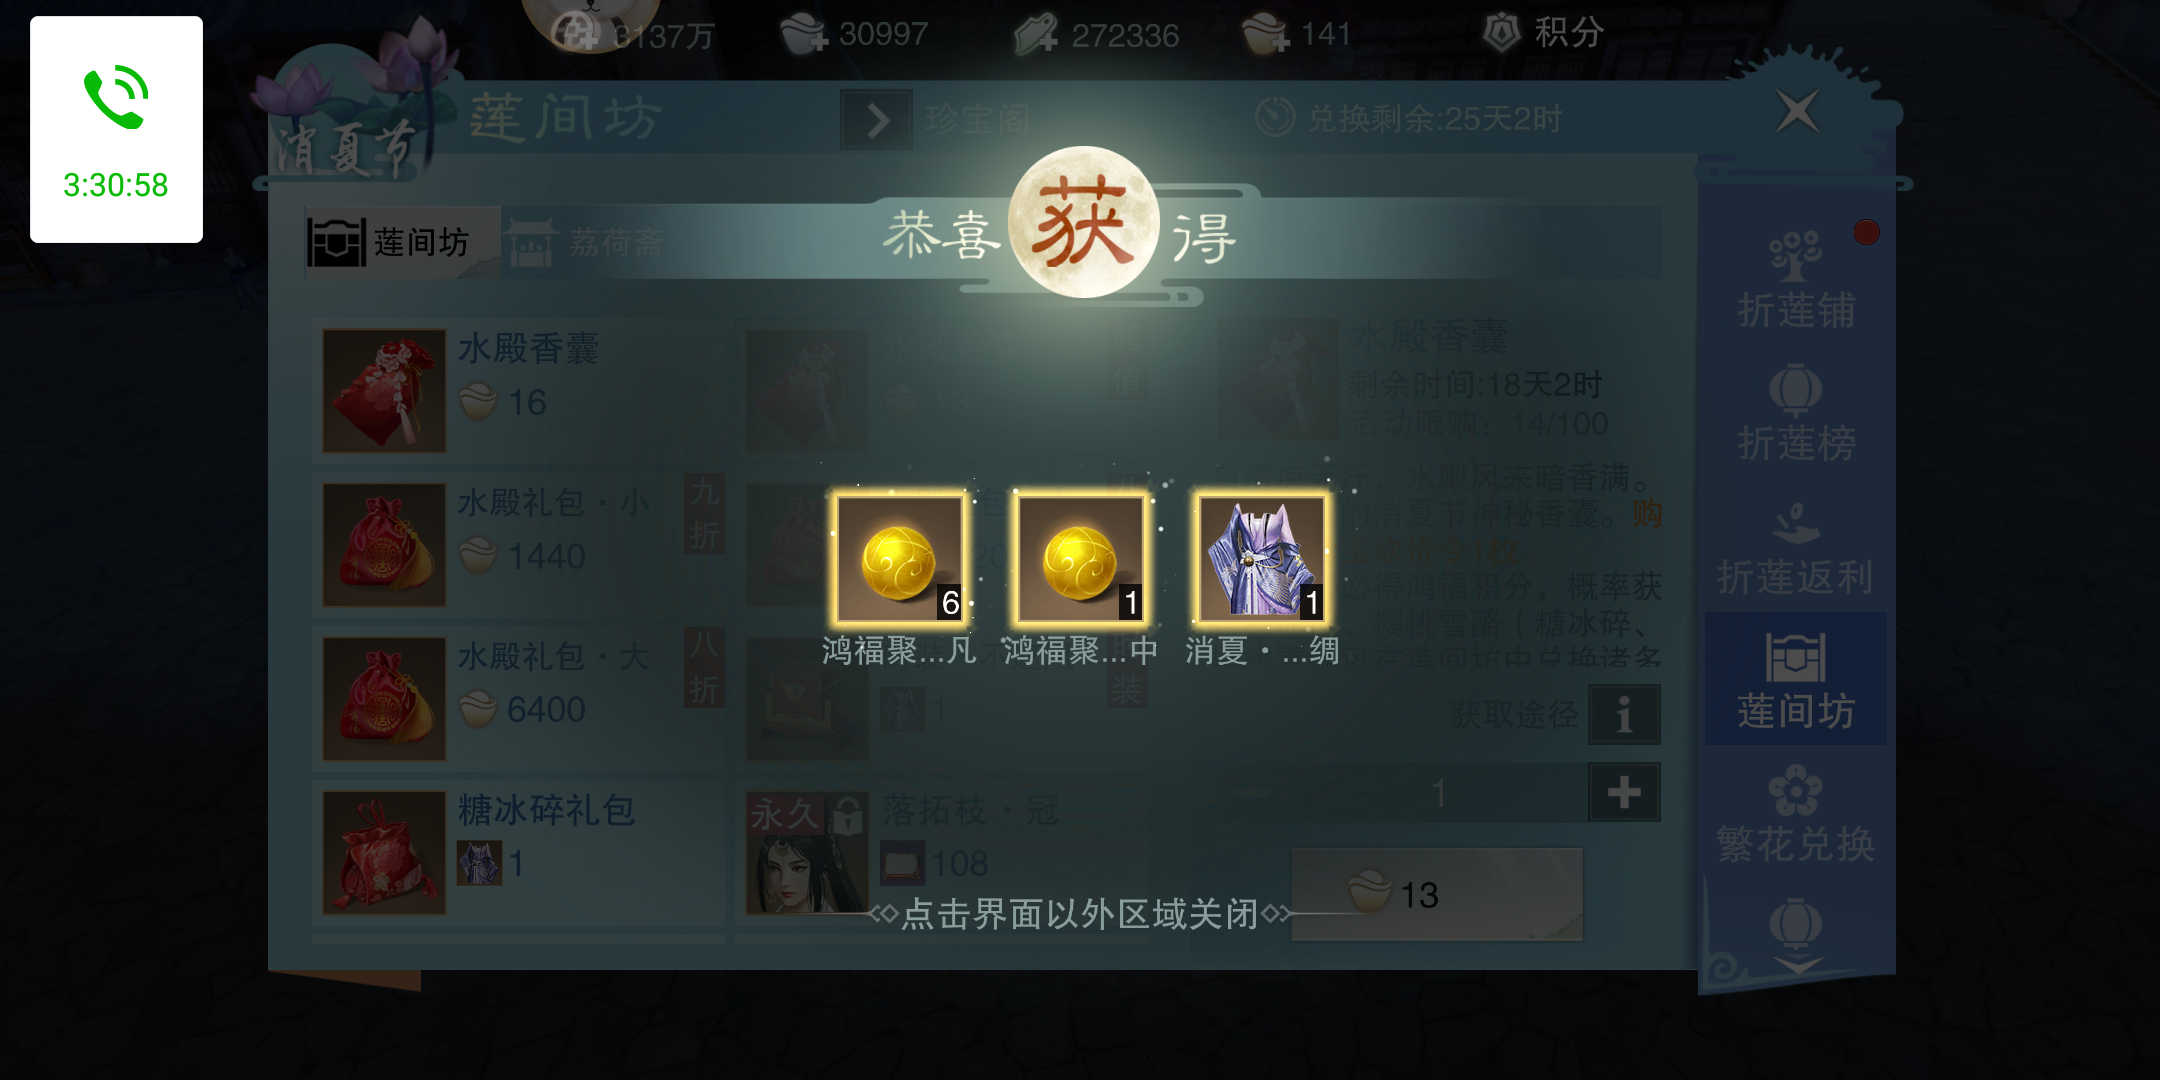This screenshot has height=1080, width=2160.
Task: Click the 鸿福聚...凡 golden orb reward
Action: (899, 559)
